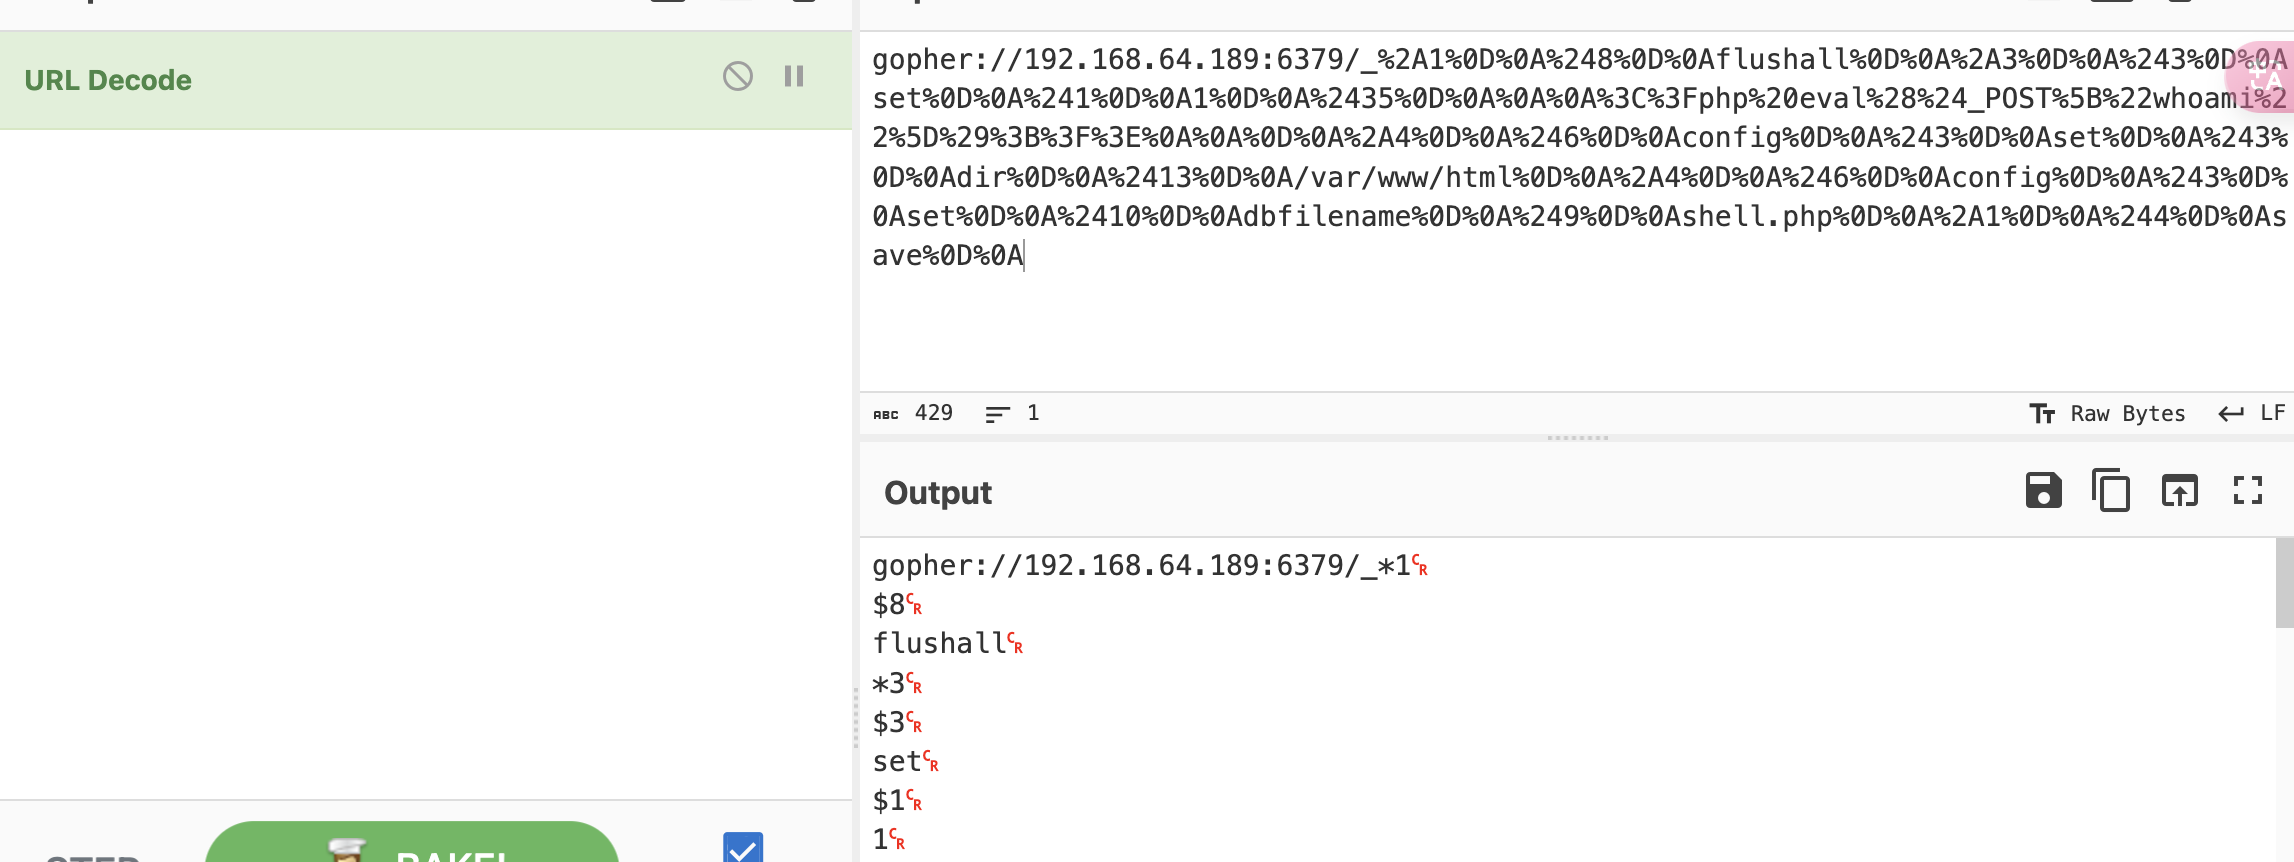The image size is (2294, 862).
Task: Click the recipe/input vertical divider handle
Action: click(856, 718)
